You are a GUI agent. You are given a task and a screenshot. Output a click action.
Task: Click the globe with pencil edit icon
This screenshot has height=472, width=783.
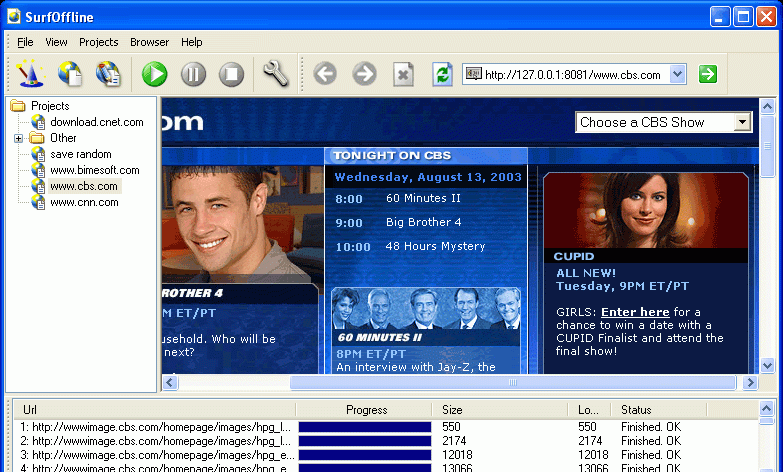[x=108, y=74]
